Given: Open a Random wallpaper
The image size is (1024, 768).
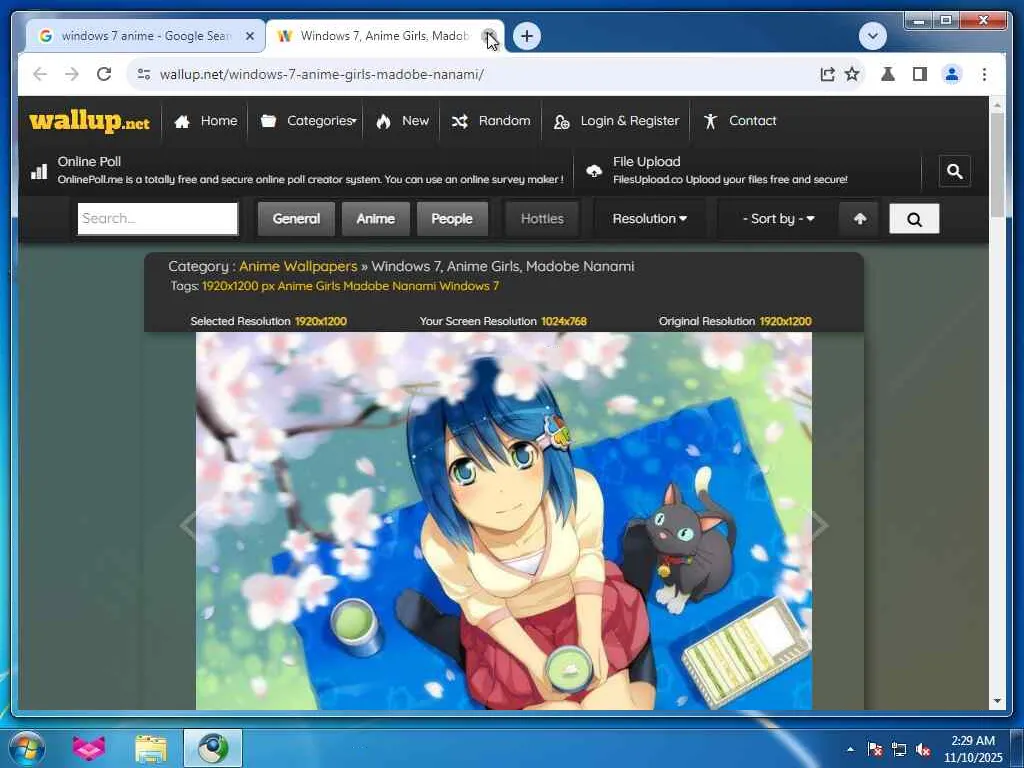Looking at the screenshot, I should pyautogui.click(x=491, y=121).
